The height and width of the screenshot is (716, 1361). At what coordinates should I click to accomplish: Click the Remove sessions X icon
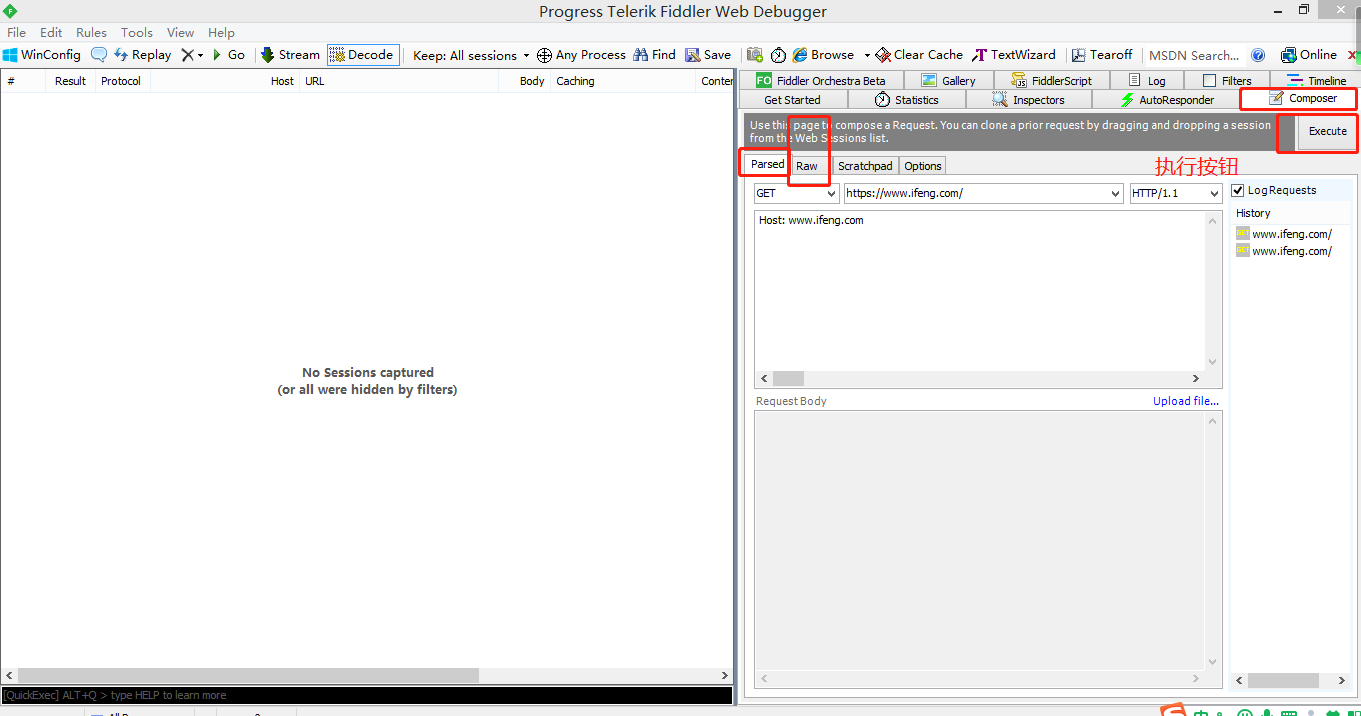coord(187,55)
